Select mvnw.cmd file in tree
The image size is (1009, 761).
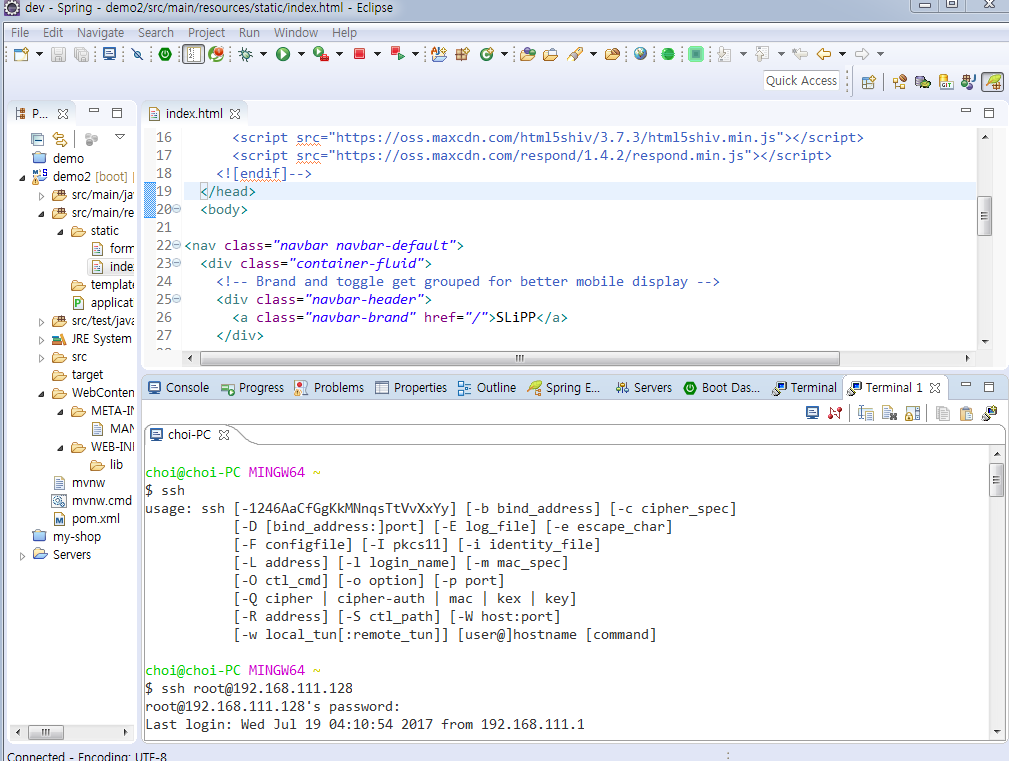click(x=101, y=501)
